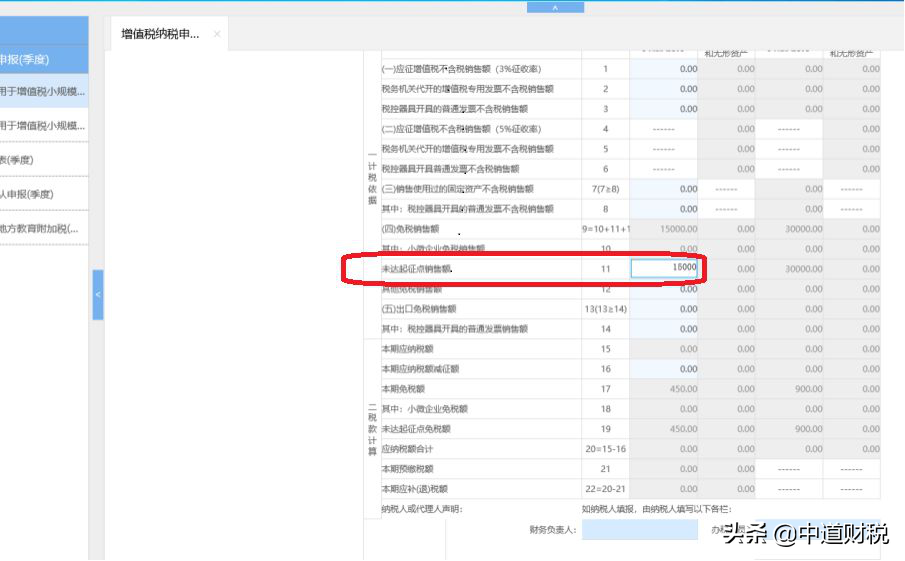905x561 pixels.
Task: Click the row 3 editable amount cell
Action: point(664,109)
